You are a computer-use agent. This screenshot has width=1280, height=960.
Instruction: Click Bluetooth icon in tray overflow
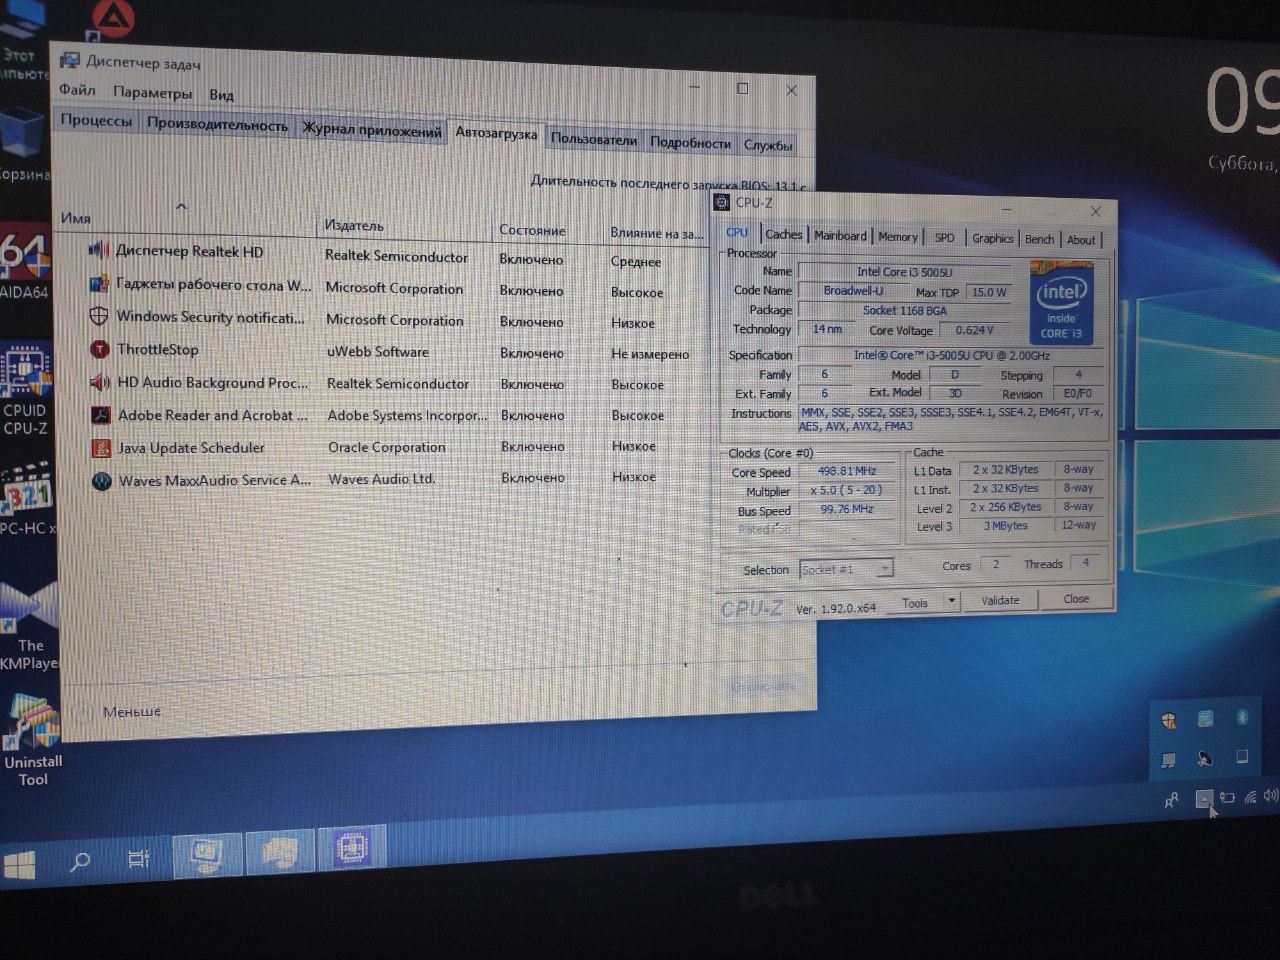[x=1242, y=716]
